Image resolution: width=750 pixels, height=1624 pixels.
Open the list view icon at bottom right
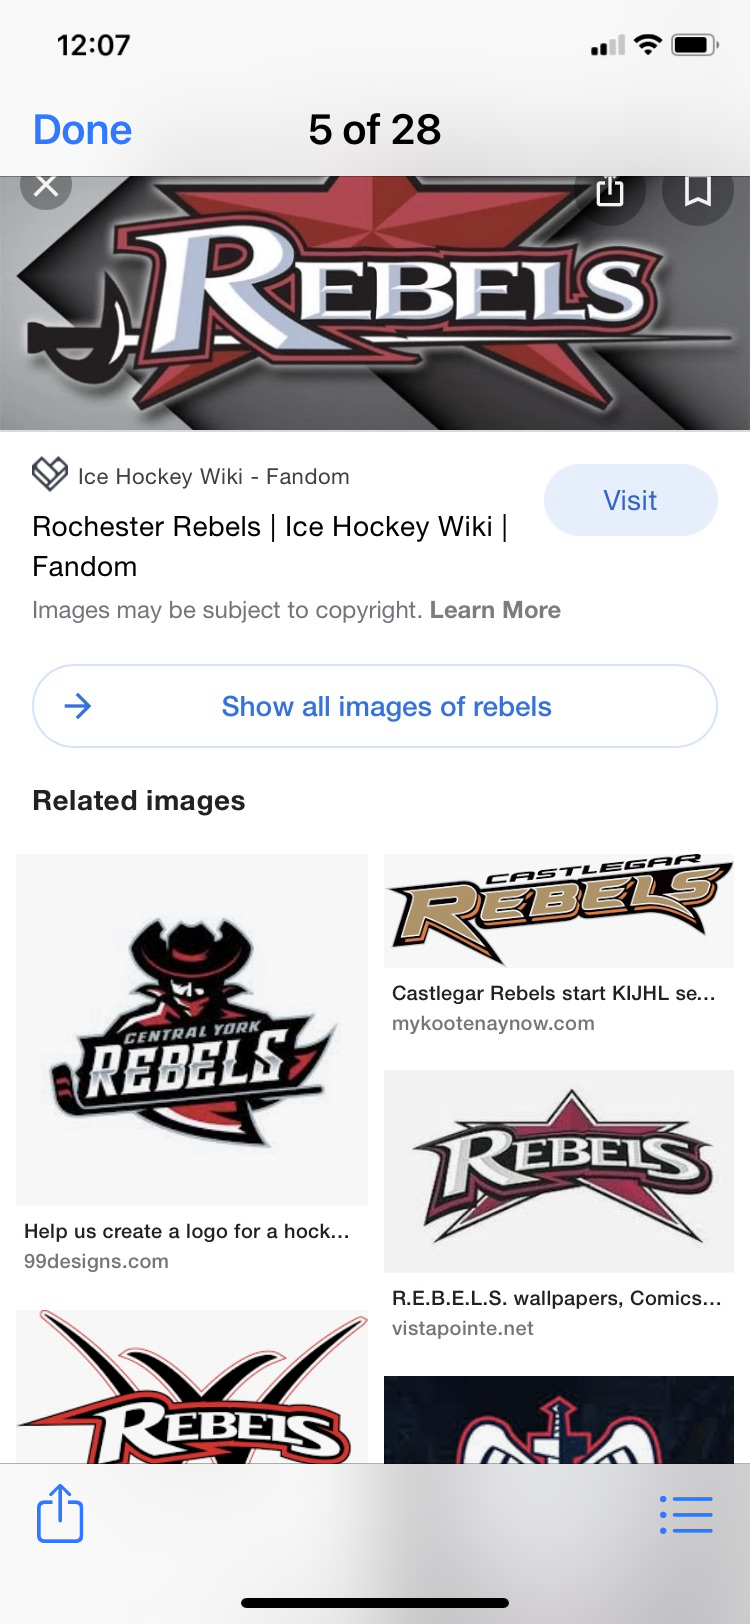[x=686, y=1515]
